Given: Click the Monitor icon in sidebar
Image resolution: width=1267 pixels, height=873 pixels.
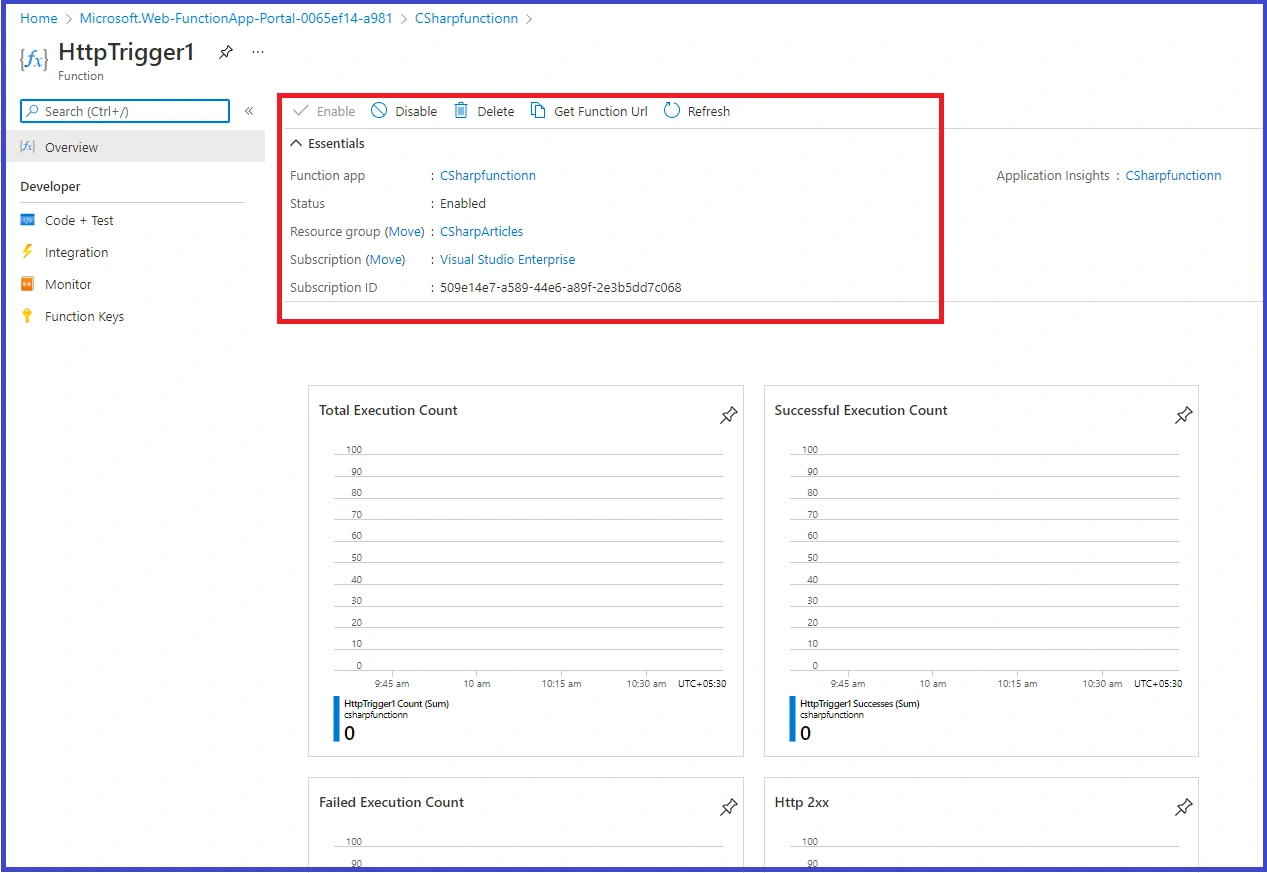Looking at the screenshot, I should pyautogui.click(x=28, y=284).
